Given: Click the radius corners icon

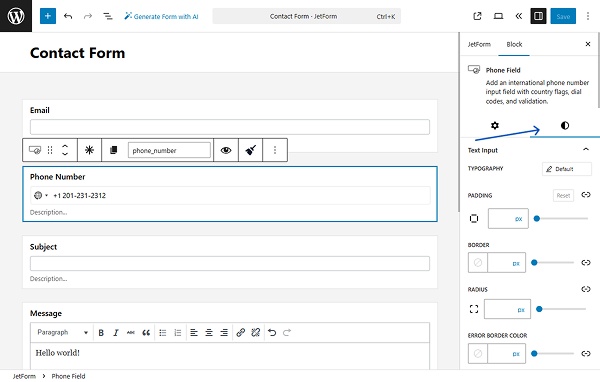Looking at the screenshot, I should pos(474,309).
